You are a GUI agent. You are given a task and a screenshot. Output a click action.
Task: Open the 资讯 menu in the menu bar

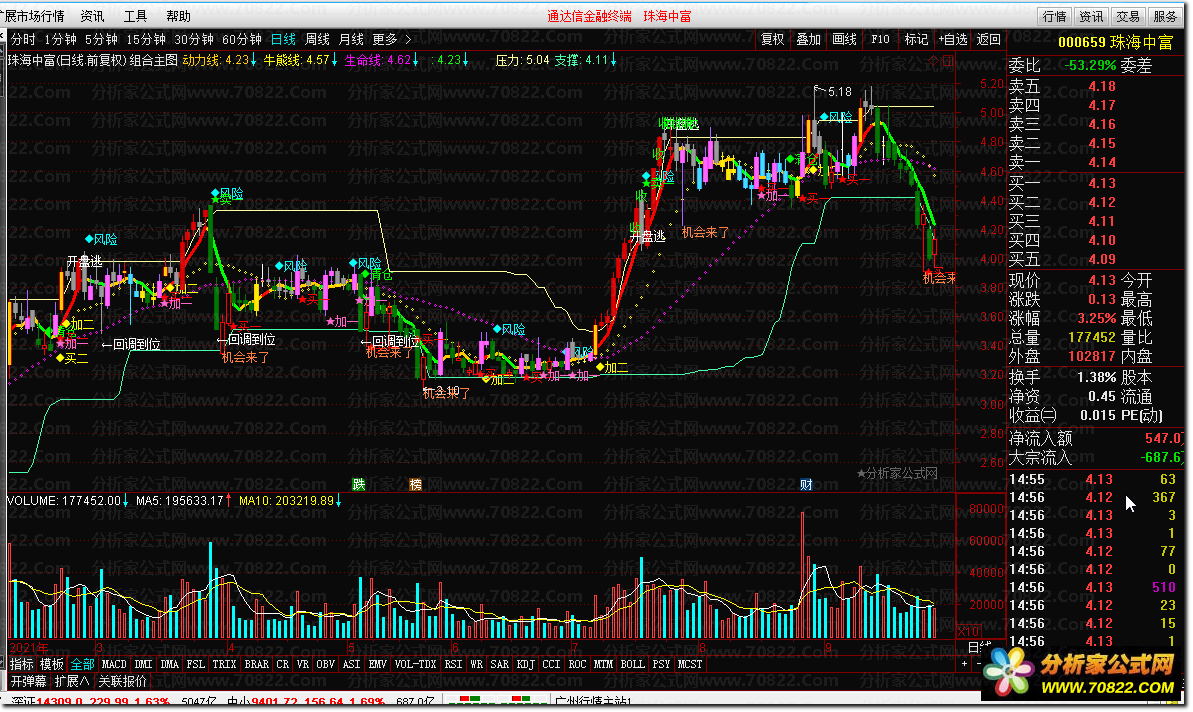pyautogui.click(x=92, y=16)
